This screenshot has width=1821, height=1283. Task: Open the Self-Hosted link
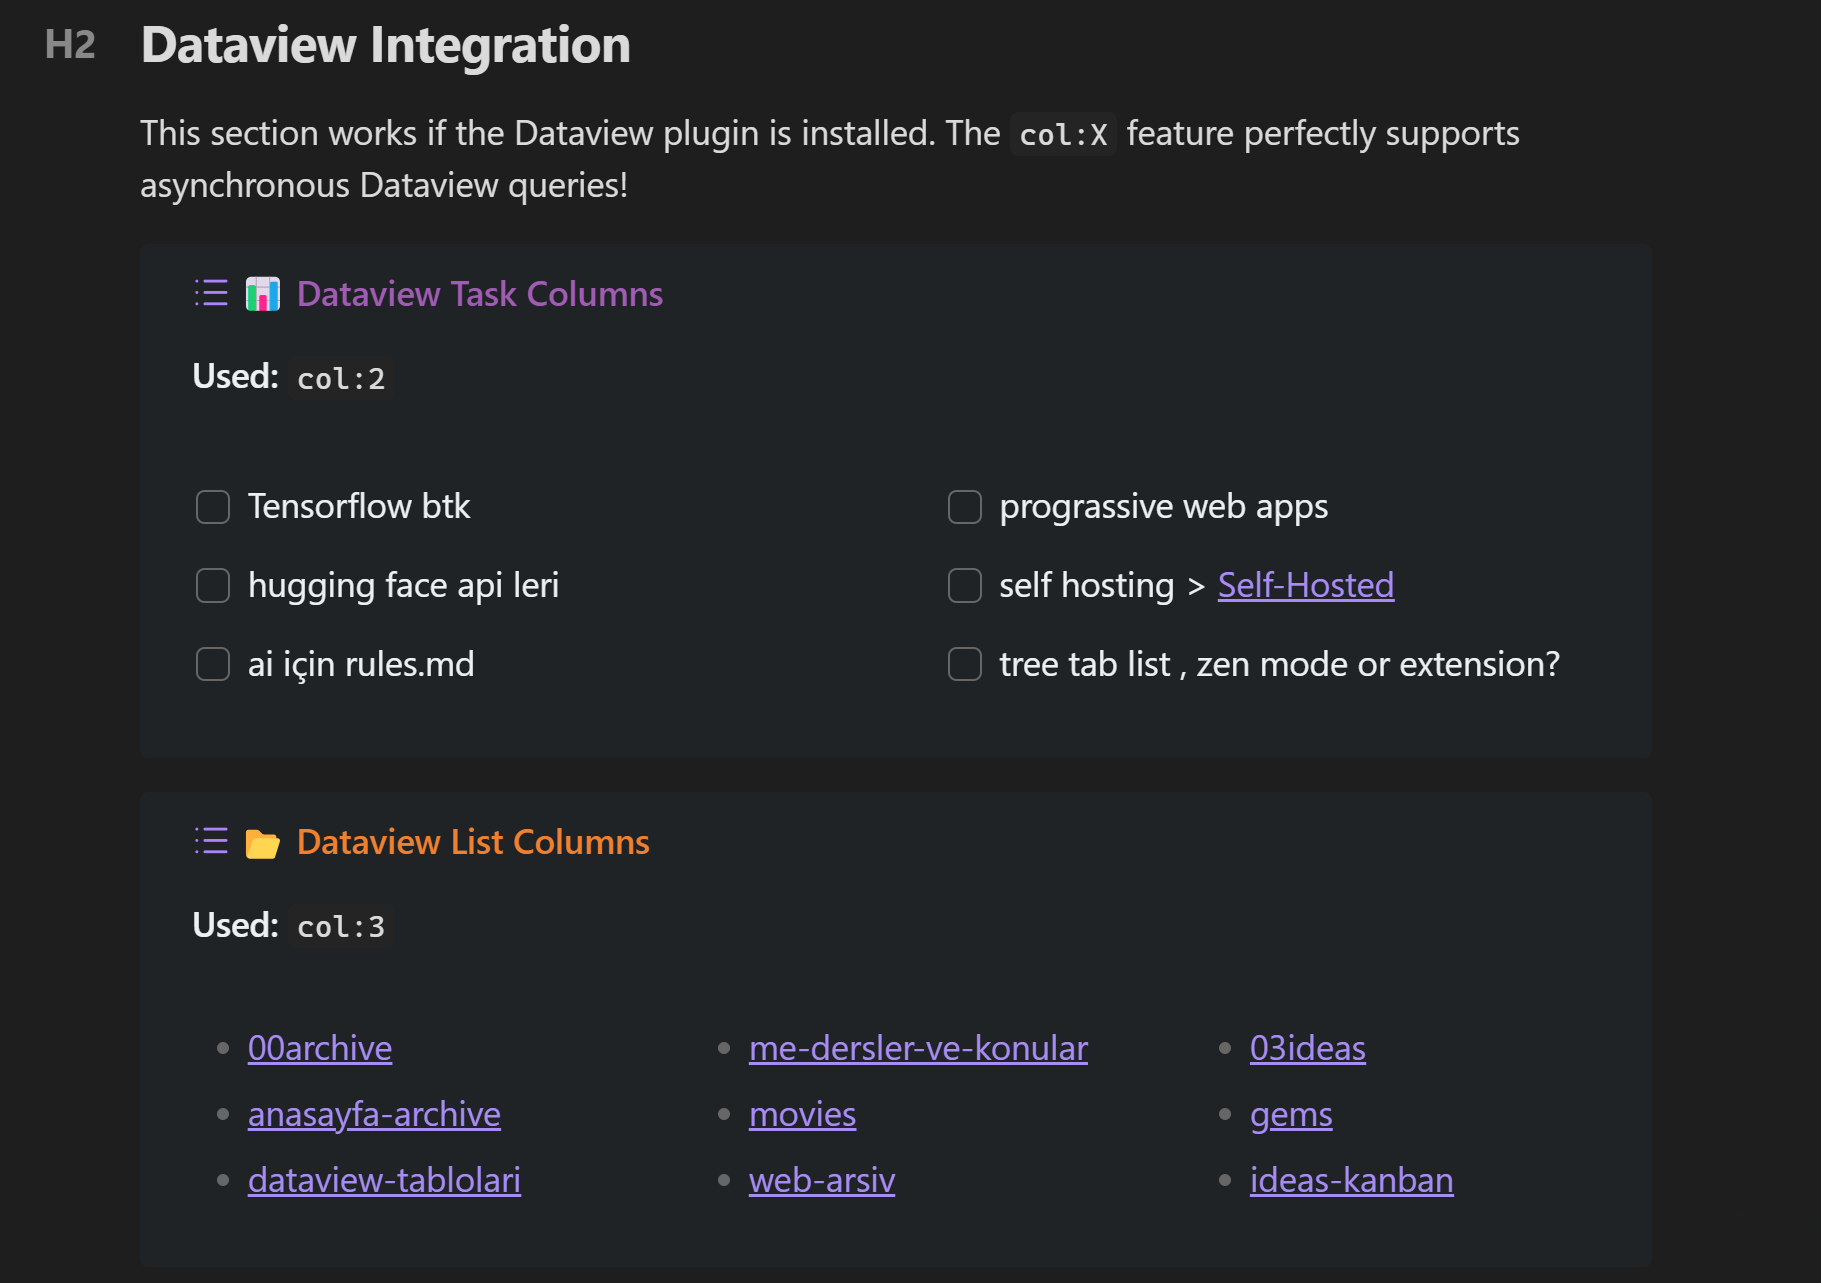1306,585
